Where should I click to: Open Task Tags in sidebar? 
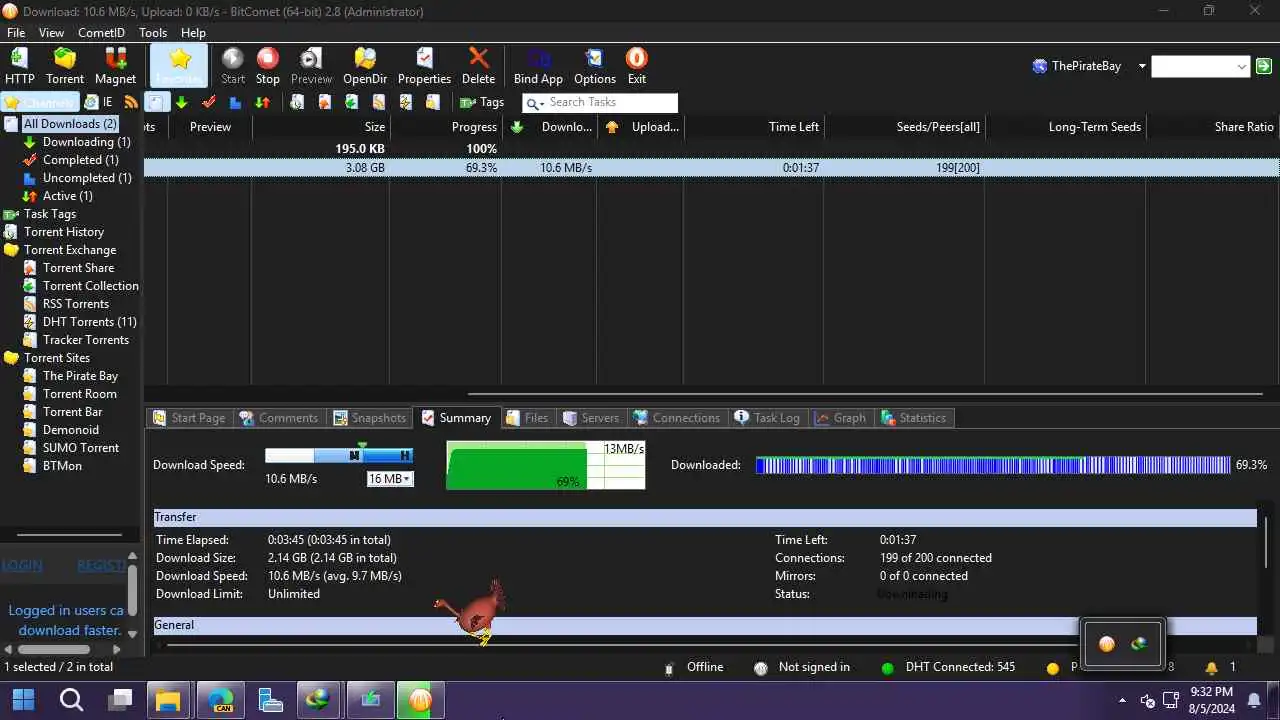click(50, 214)
